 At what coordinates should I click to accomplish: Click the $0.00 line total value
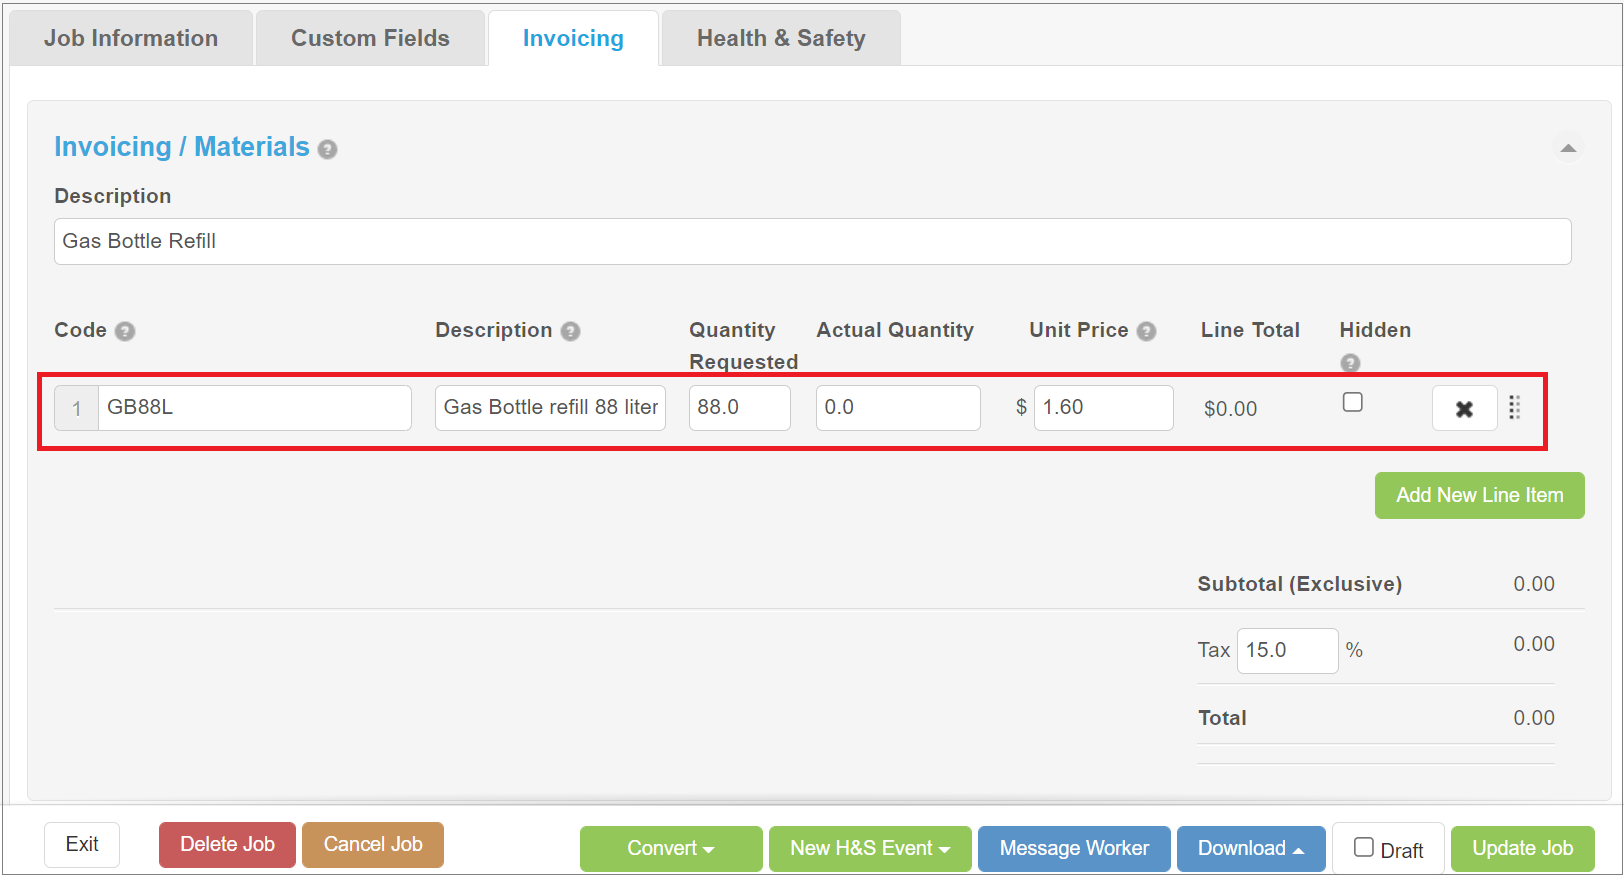1231,409
